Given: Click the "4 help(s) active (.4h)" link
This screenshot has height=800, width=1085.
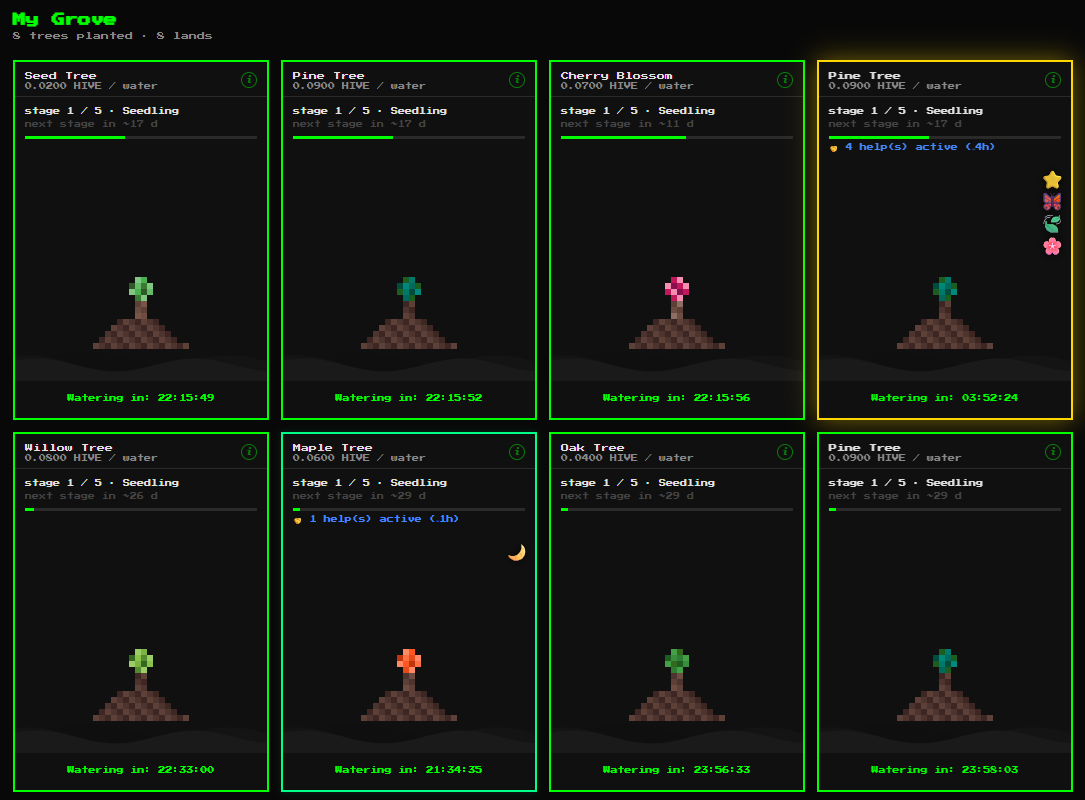Looking at the screenshot, I should tap(920, 147).
